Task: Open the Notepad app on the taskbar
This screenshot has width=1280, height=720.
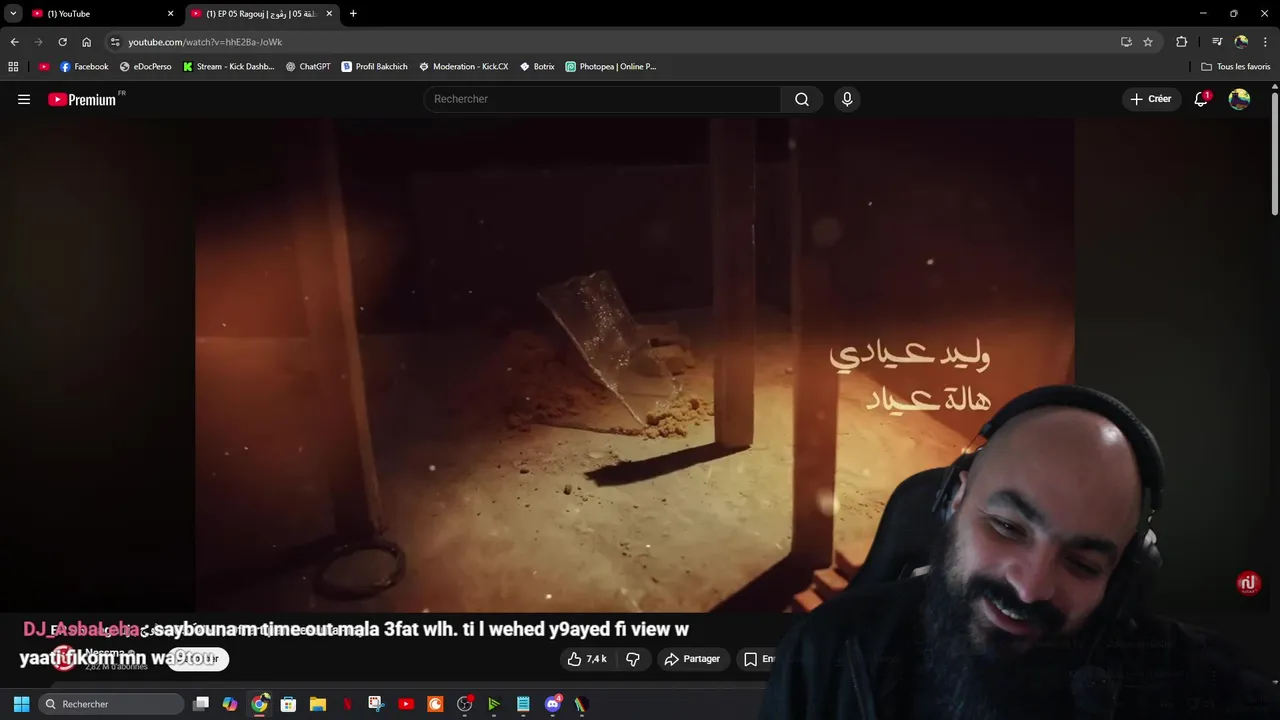Action: 523,704
